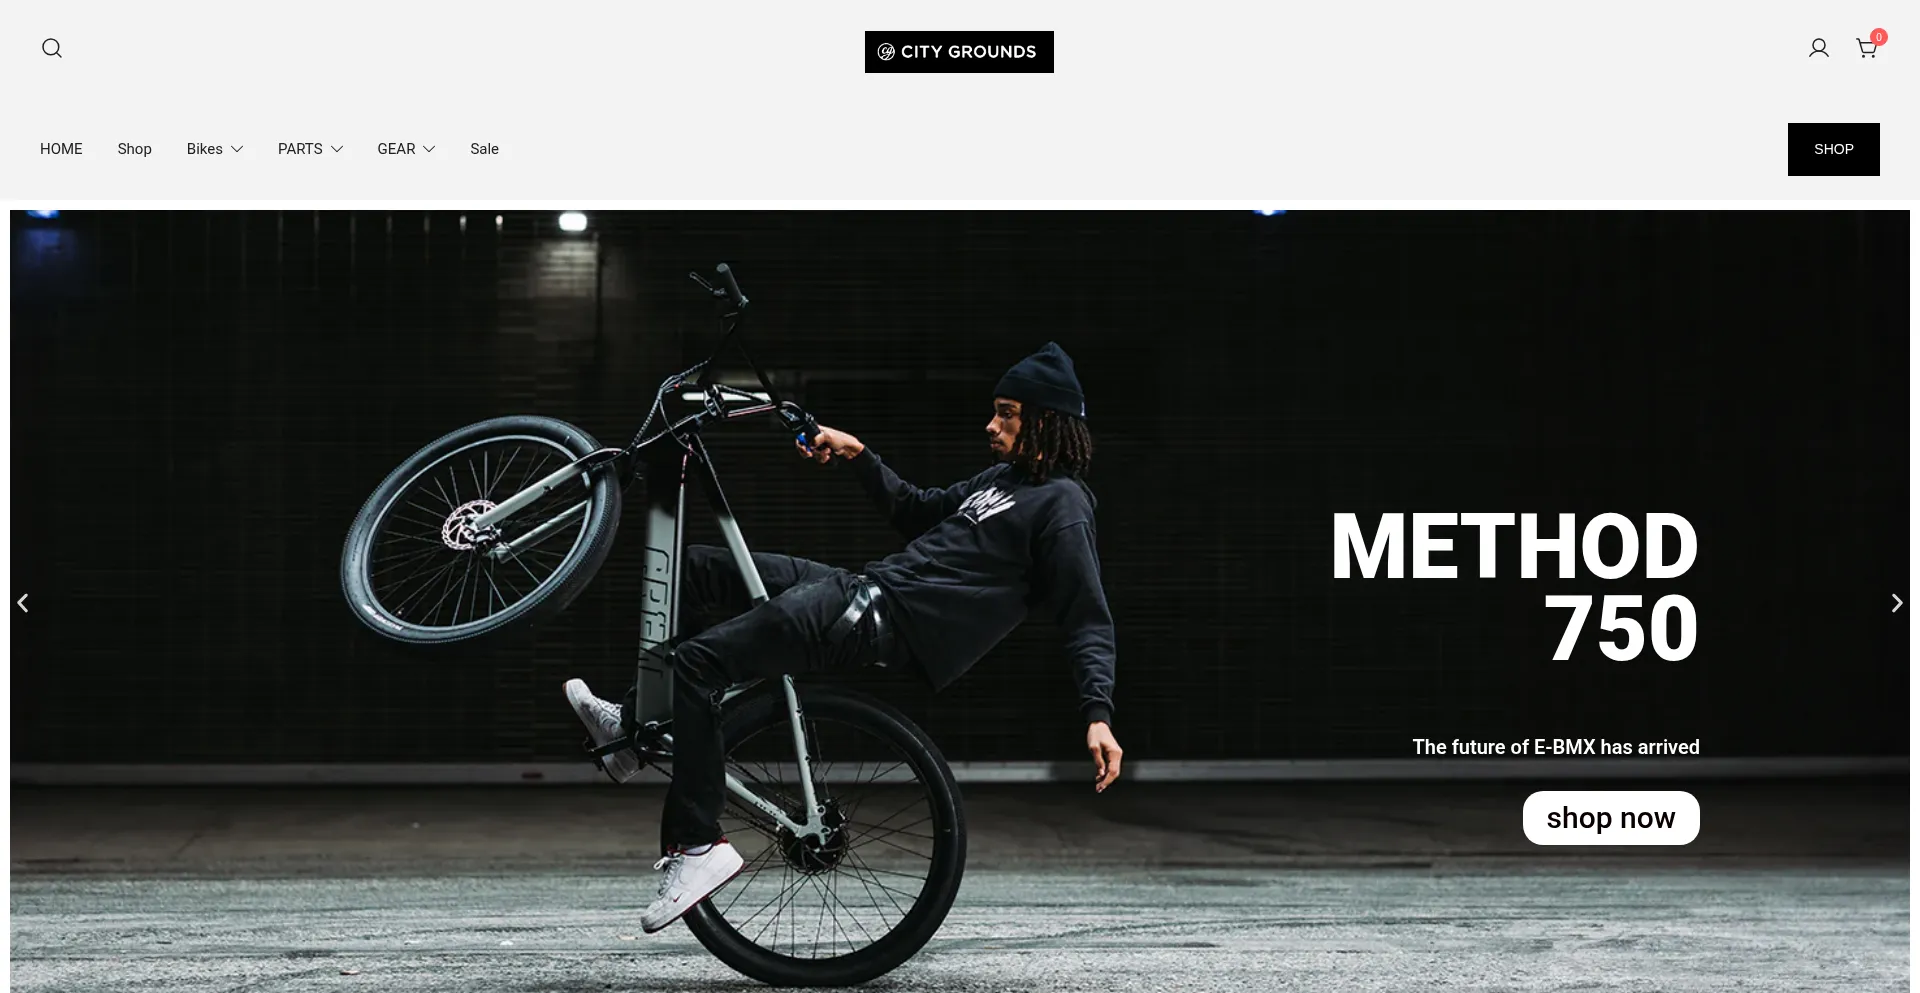Click the E-BMX tagline text
Image resolution: width=1920 pixels, height=993 pixels.
point(1555,747)
